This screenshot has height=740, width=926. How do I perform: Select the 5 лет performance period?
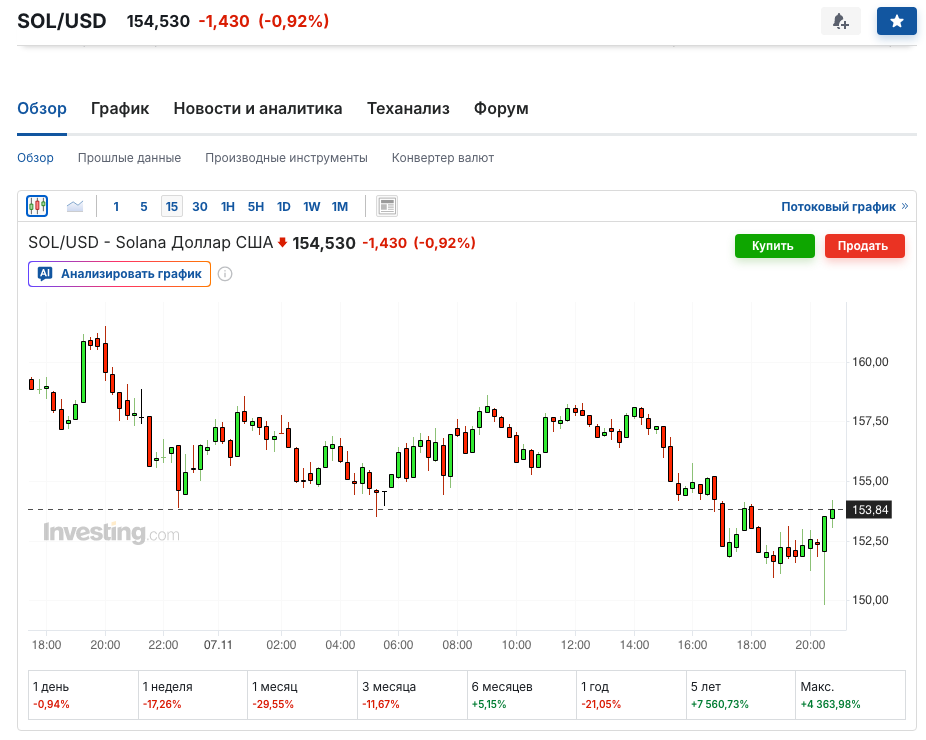coord(740,695)
